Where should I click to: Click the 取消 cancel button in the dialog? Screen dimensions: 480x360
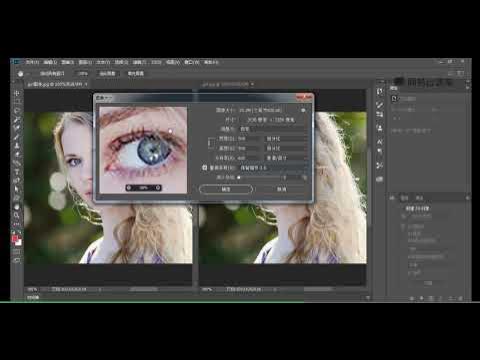tap(282, 189)
